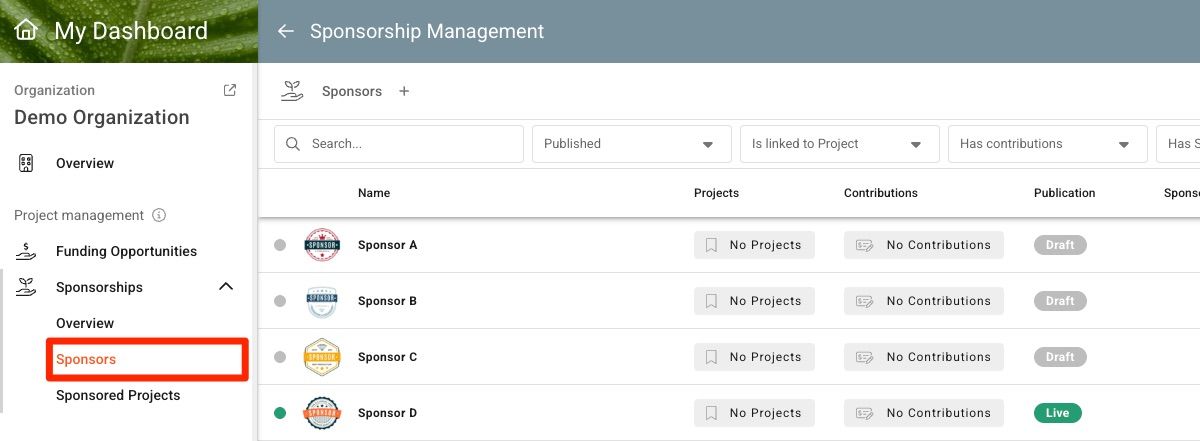Click No Projects button for Sponsor B
The height and width of the screenshot is (441, 1200).
754,301
